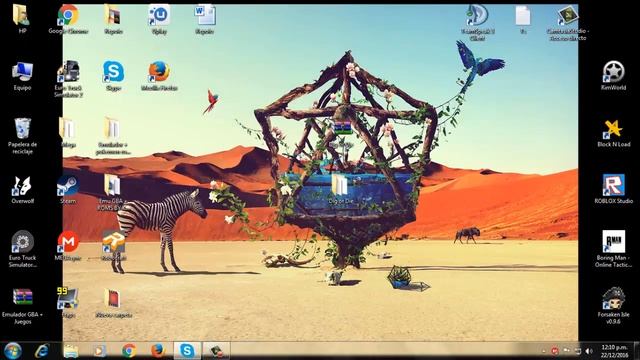Screen dimensions: 640x360
Task: Launch the Block N Load shortcut
Action: point(613,129)
